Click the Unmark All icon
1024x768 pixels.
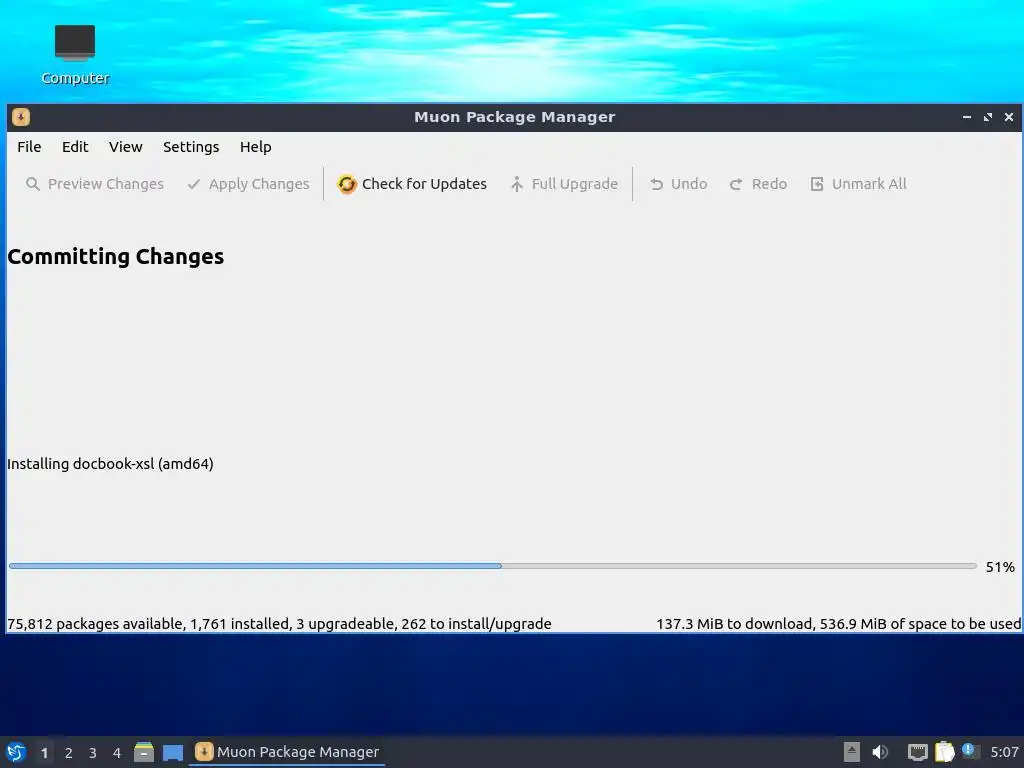[816, 184]
